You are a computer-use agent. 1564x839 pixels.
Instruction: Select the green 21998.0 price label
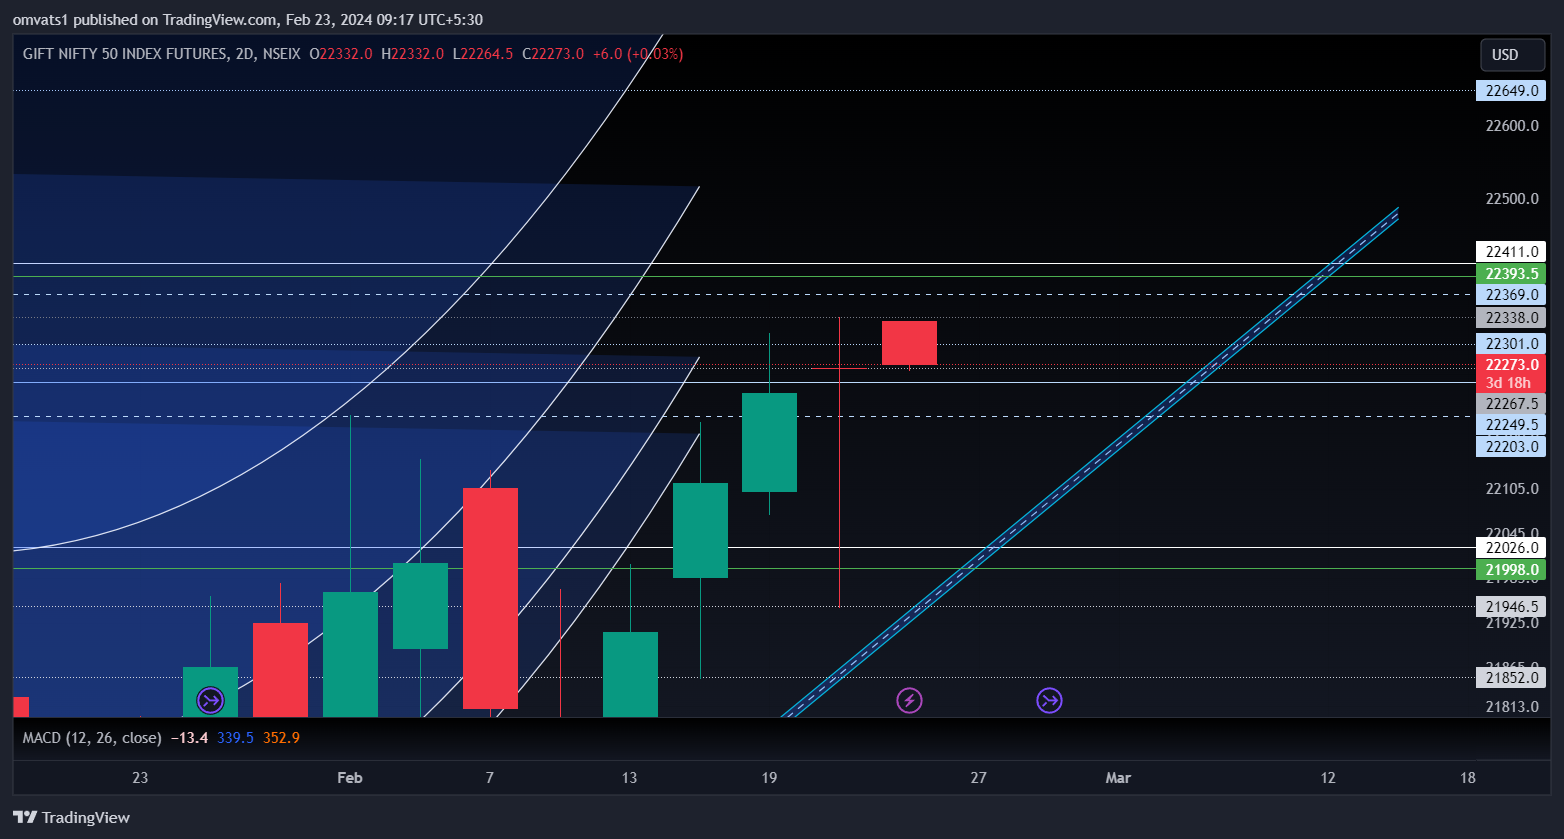click(1511, 570)
